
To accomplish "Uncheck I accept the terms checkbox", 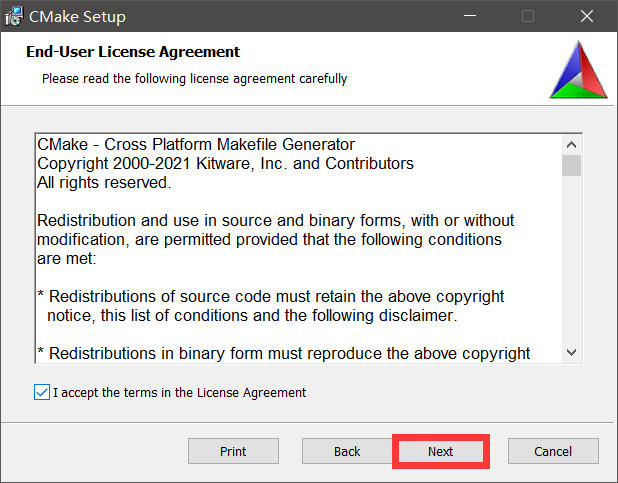I will tap(42, 392).
